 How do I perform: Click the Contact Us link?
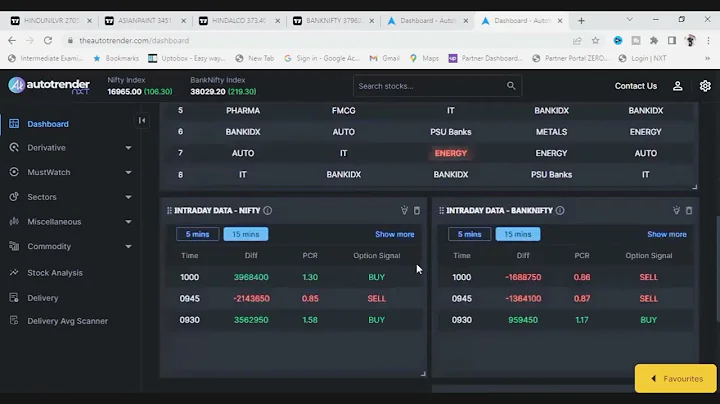tap(636, 86)
